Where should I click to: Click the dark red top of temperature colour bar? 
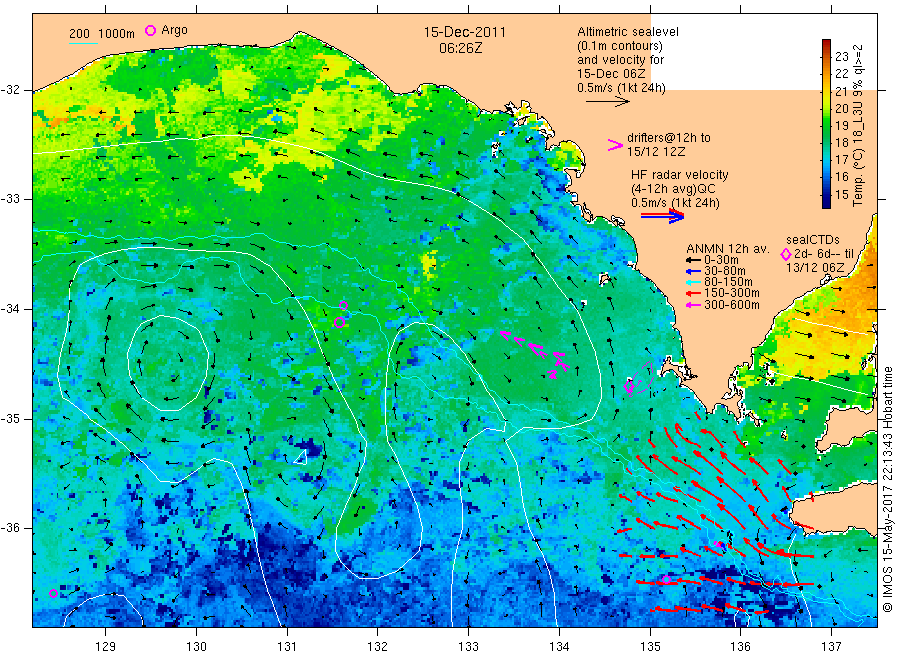[826, 43]
